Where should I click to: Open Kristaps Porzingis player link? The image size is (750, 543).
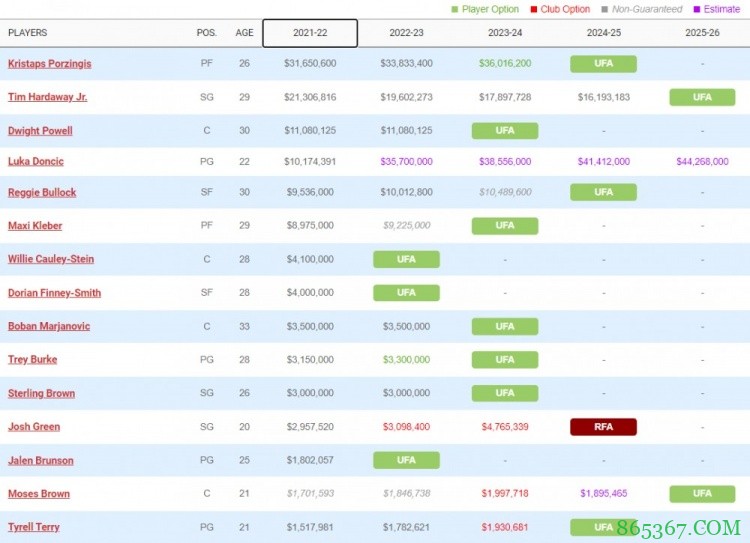49,64
